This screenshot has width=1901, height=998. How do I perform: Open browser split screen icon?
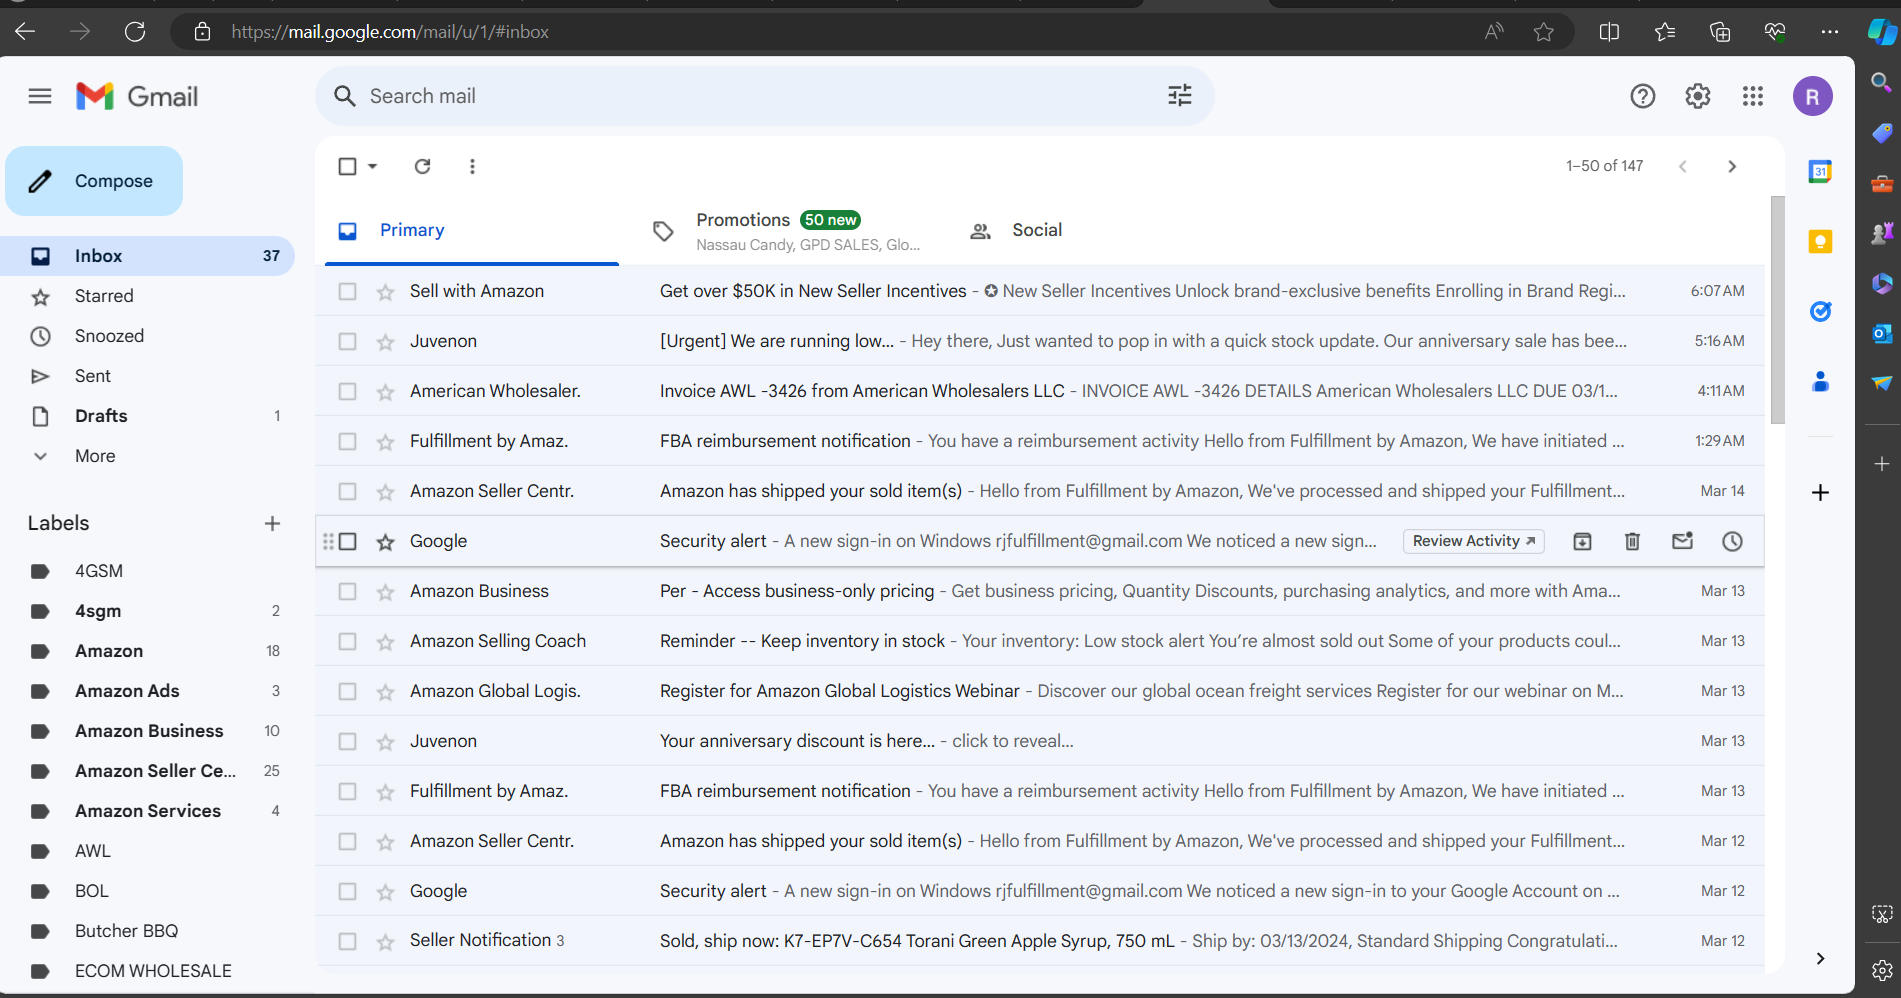(x=1609, y=32)
